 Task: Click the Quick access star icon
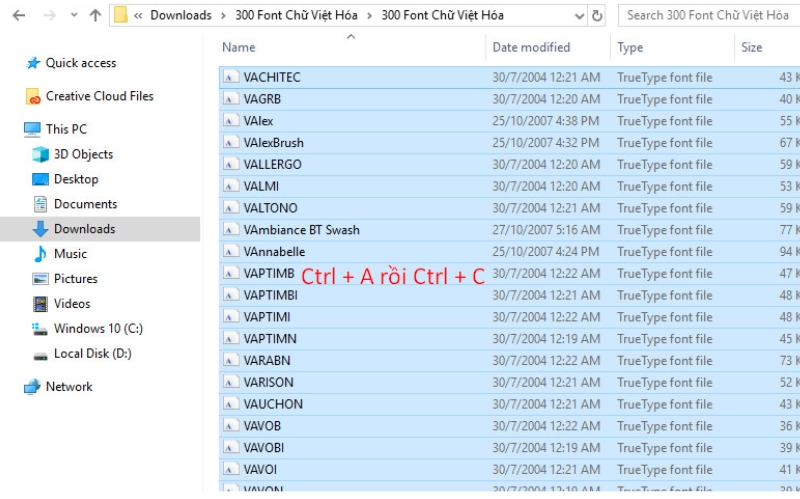coord(33,63)
